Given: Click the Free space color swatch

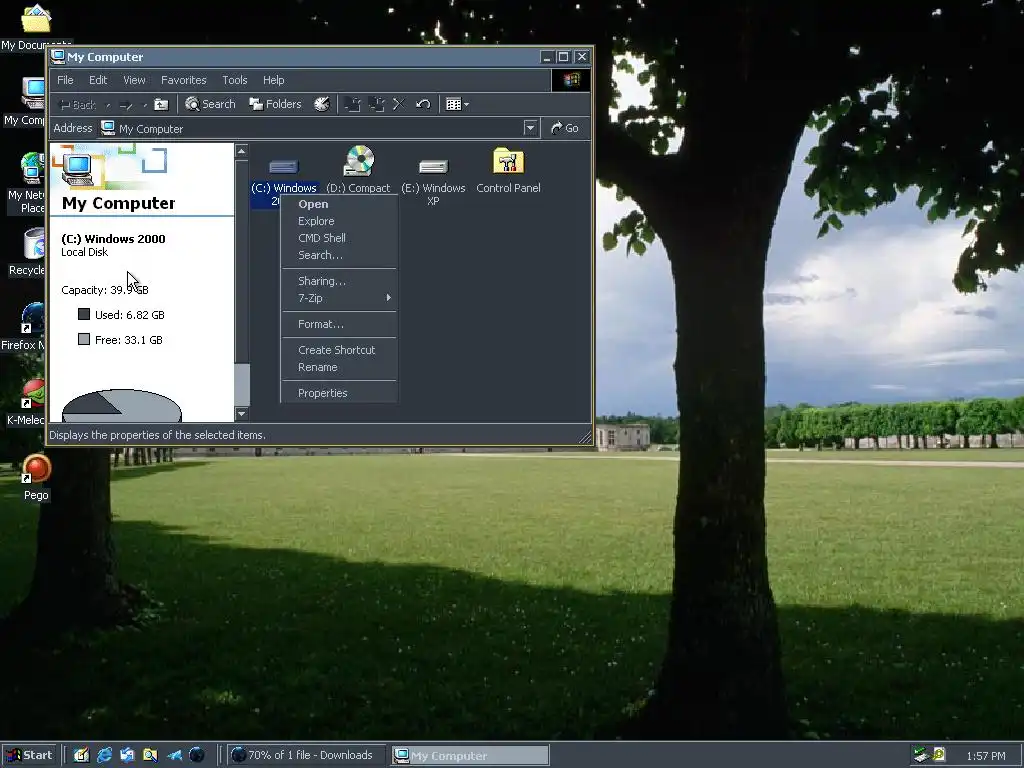Looking at the screenshot, I should 84,339.
